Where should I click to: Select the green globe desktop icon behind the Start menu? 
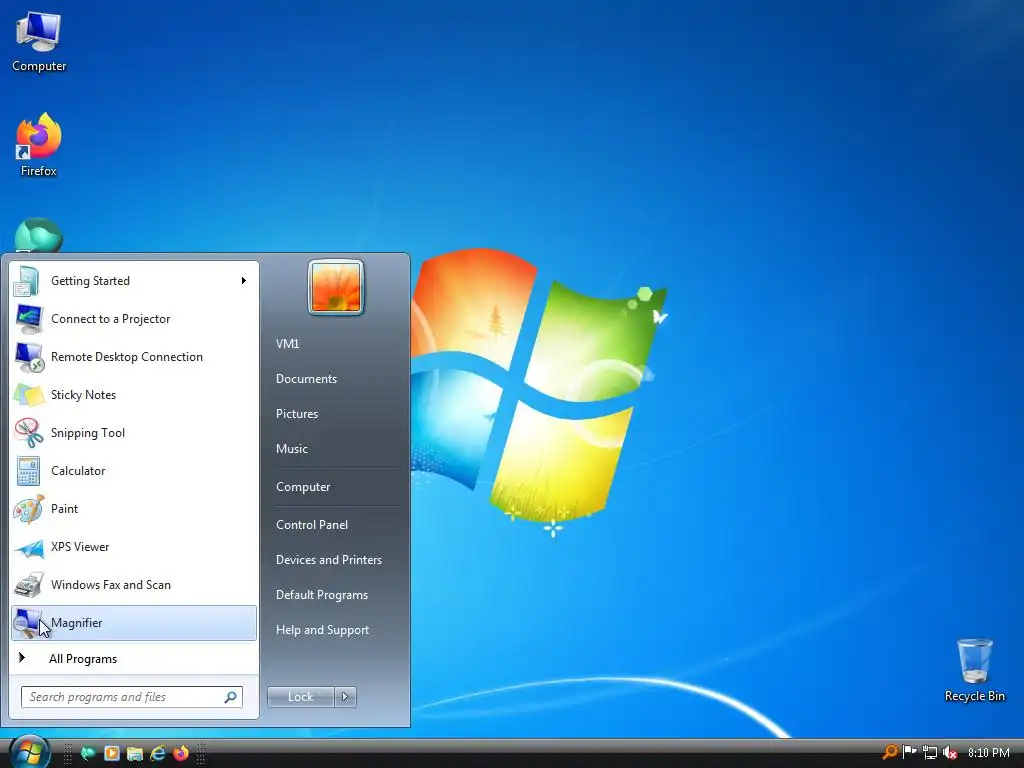[x=39, y=235]
